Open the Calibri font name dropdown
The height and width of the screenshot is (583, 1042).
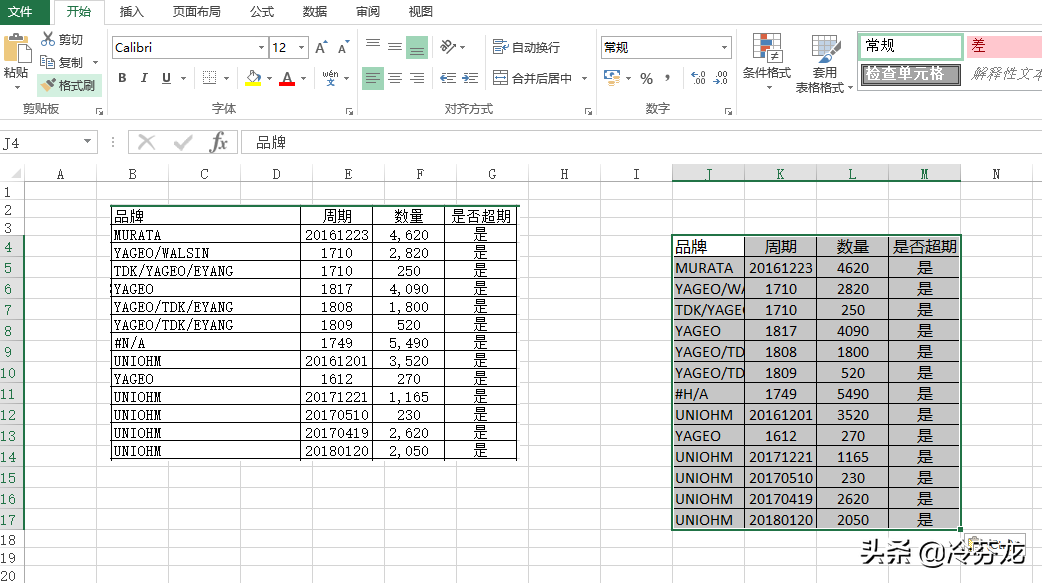tap(261, 47)
